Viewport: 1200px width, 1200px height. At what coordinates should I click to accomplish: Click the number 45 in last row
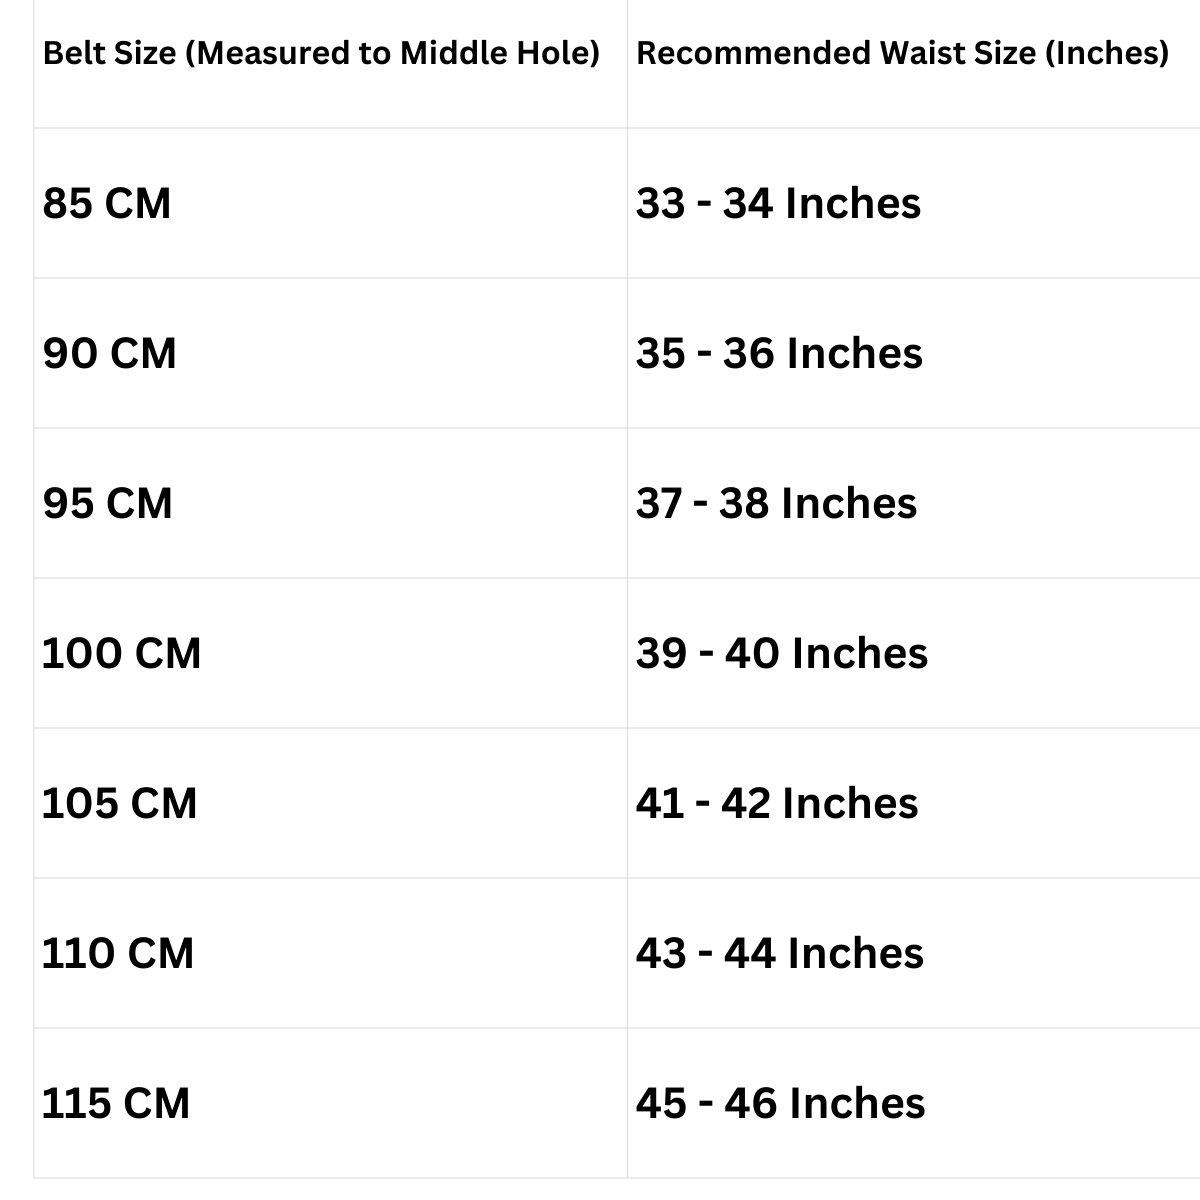(x=661, y=1103)
